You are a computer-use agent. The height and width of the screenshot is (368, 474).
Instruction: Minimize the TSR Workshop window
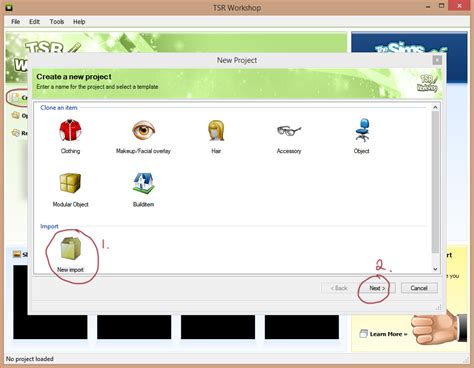428,6
